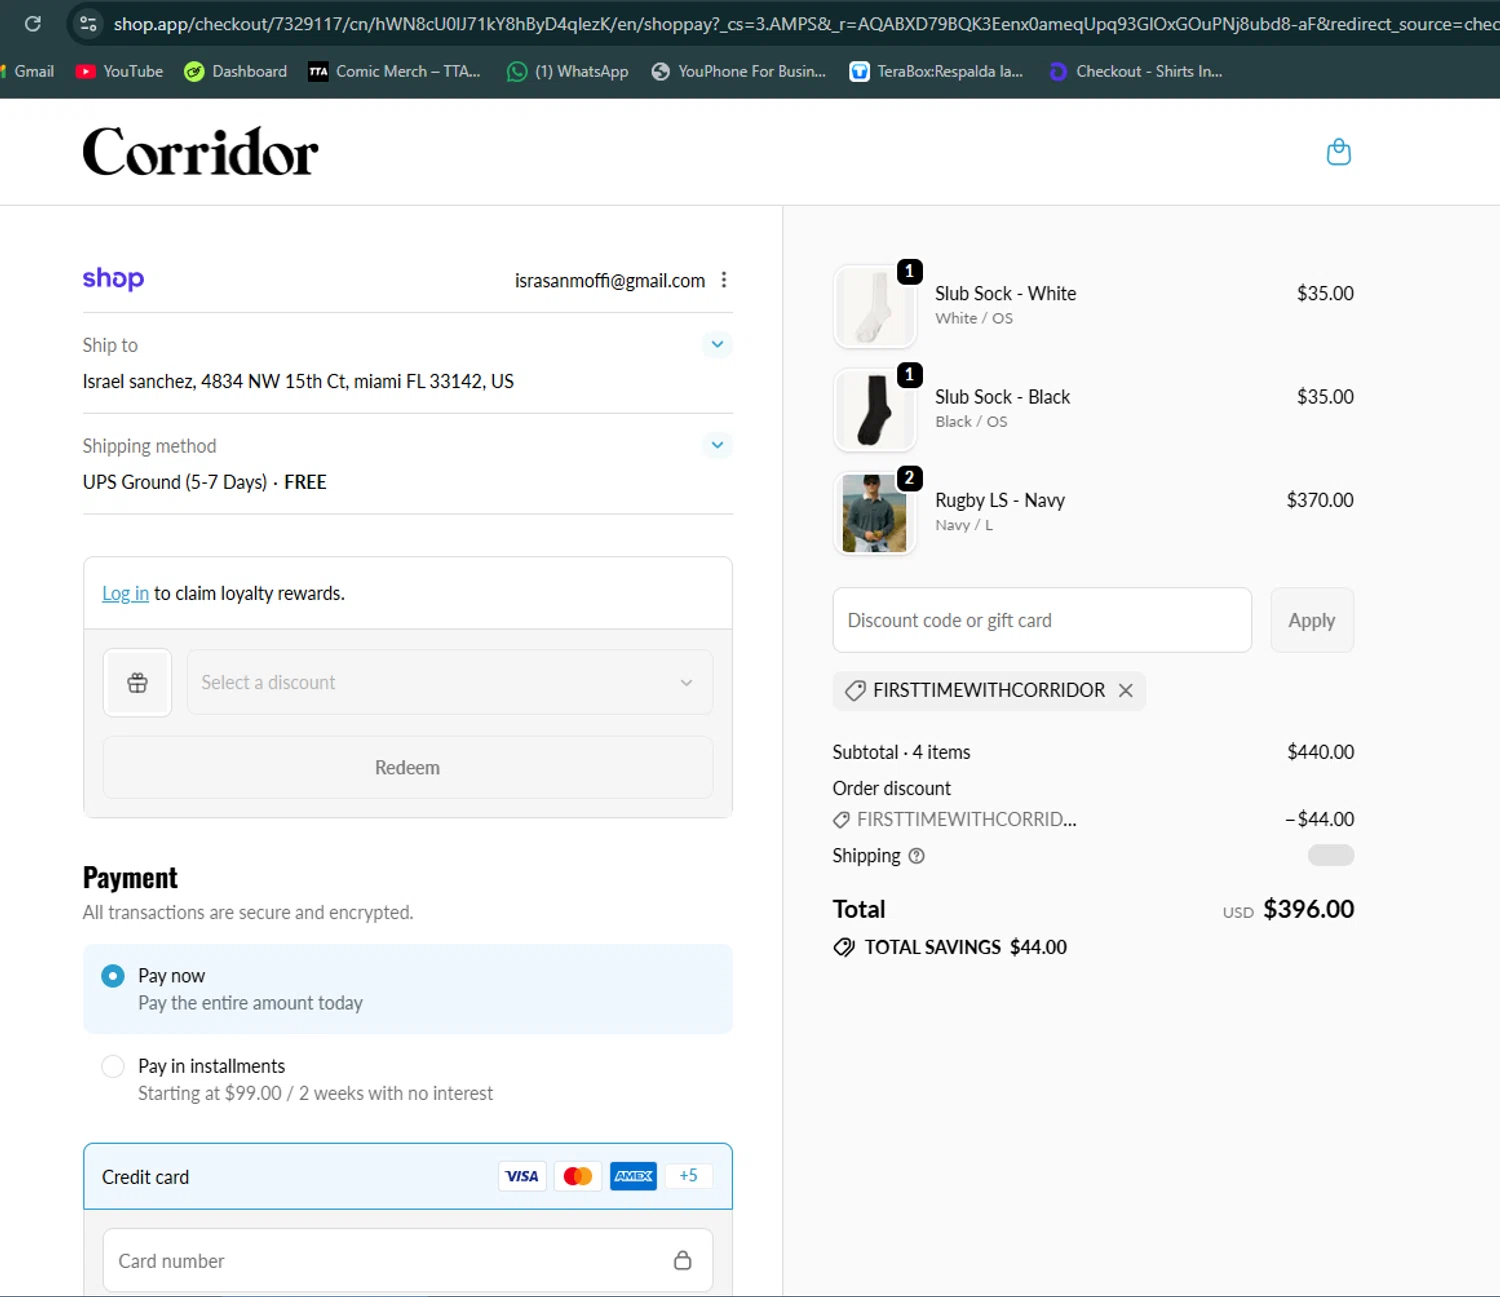Click the Corridor store logo
The height and width of the screenshot is (1297, 1500).
[x=200, y=152]
